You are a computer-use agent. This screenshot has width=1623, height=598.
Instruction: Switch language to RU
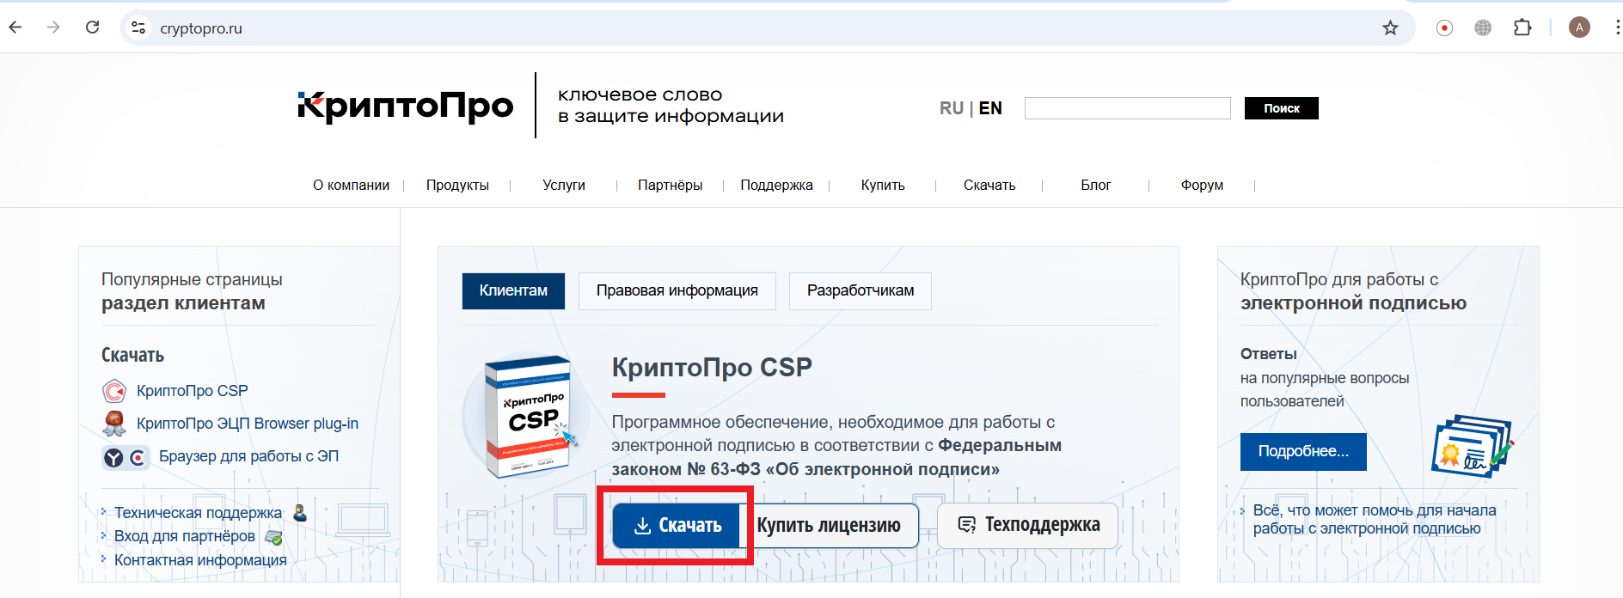pyautogui.click(x=951, y=108)
